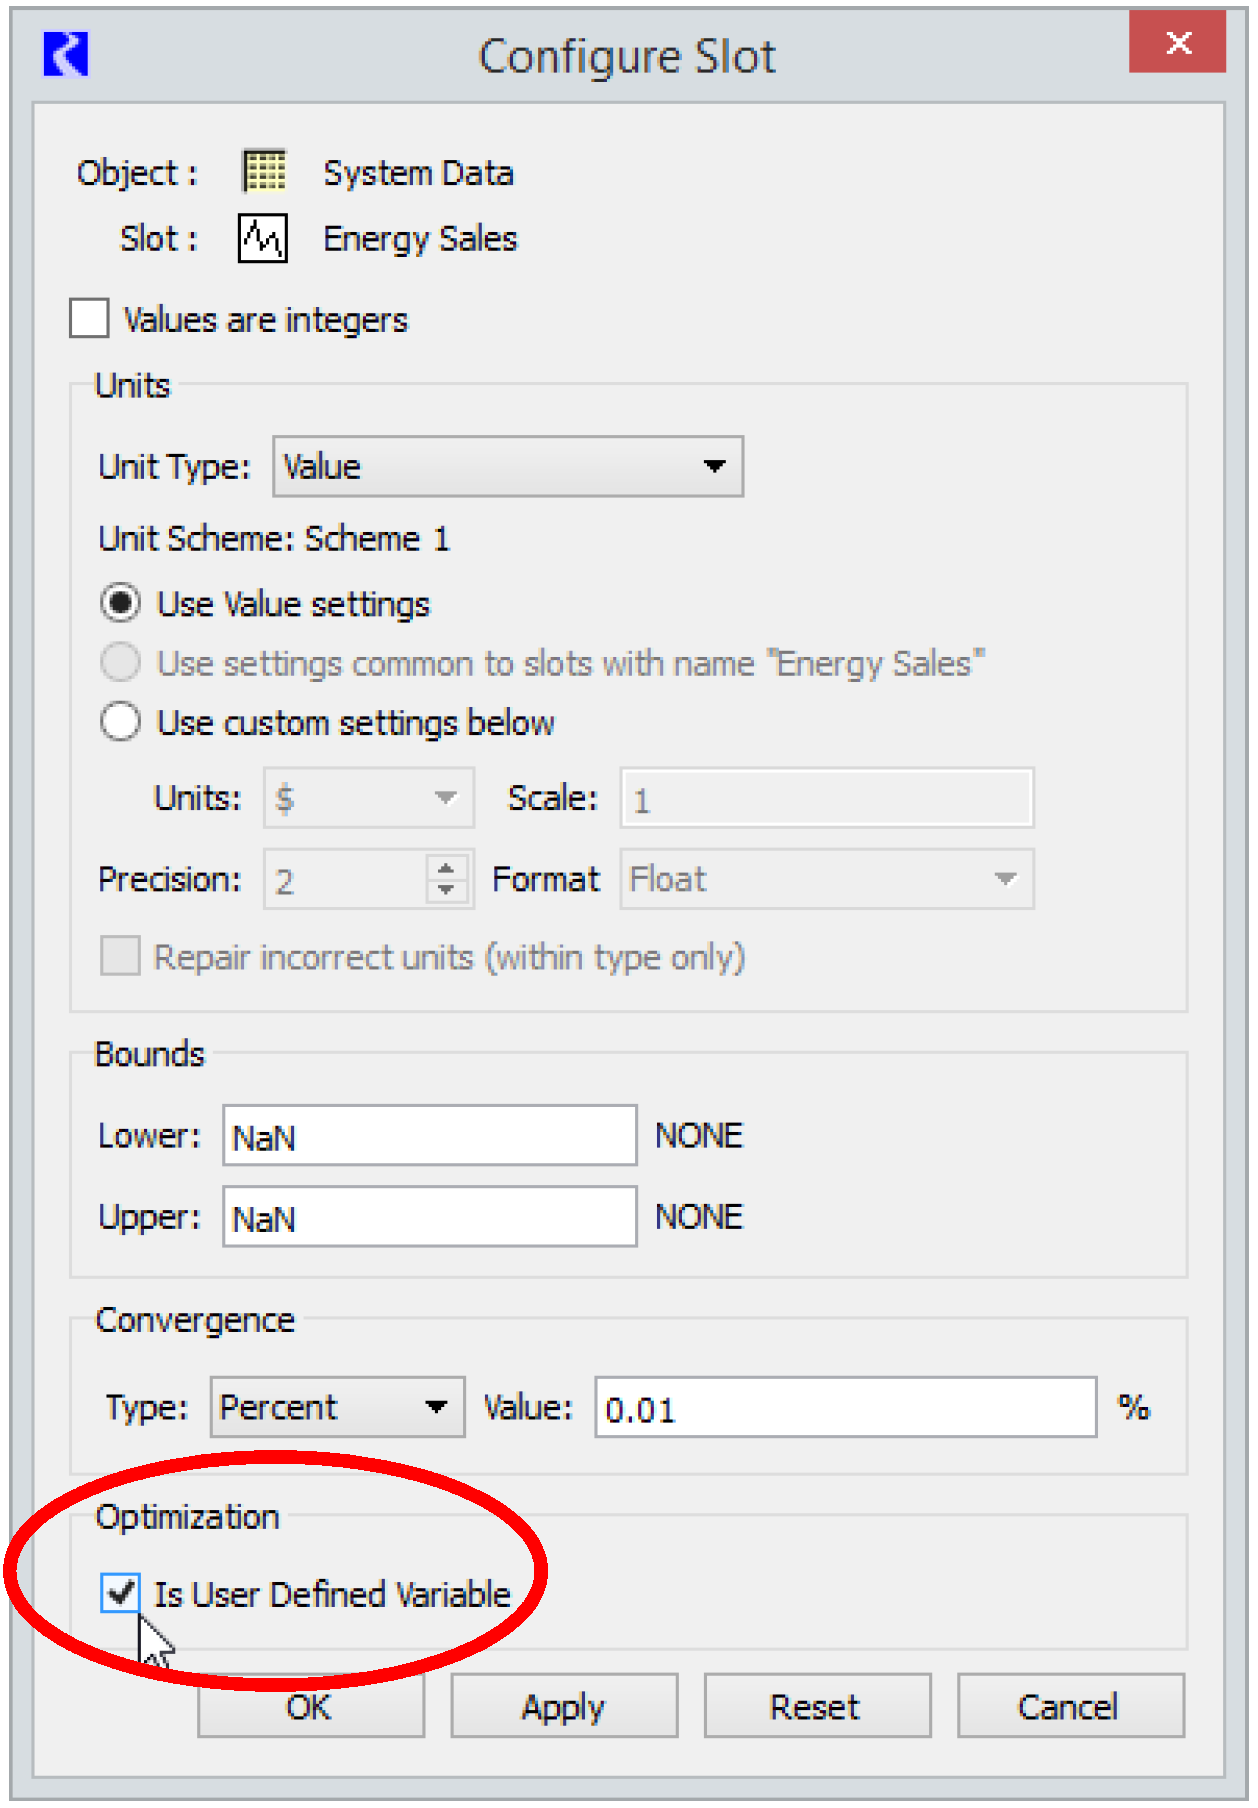The image size is (1258, 1808).
Task: Click the Lower bound input field
Action: tap(429, 1136)
